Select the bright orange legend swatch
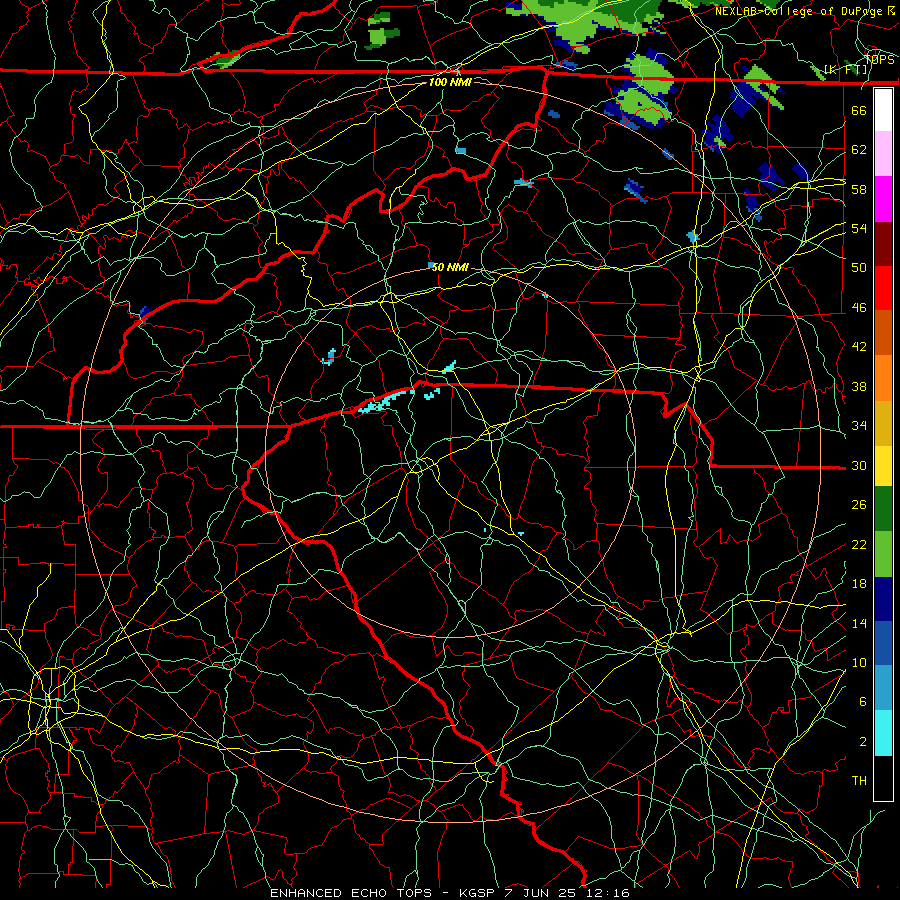 coord(883,378)
